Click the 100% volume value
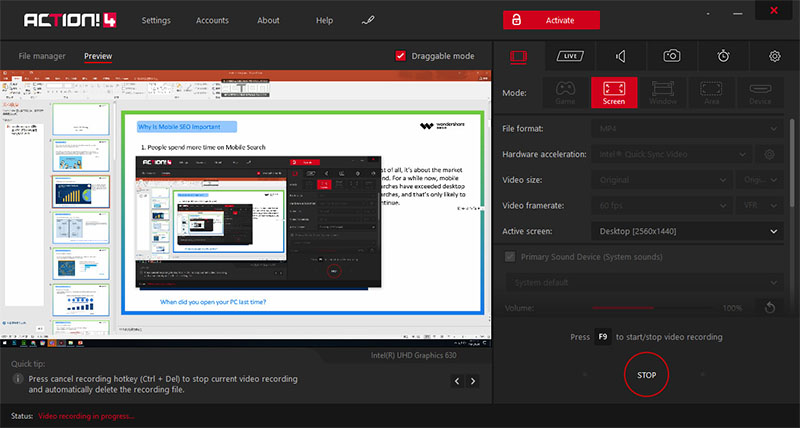The height and width of the screenshot is (428, 800). (732, 308)
